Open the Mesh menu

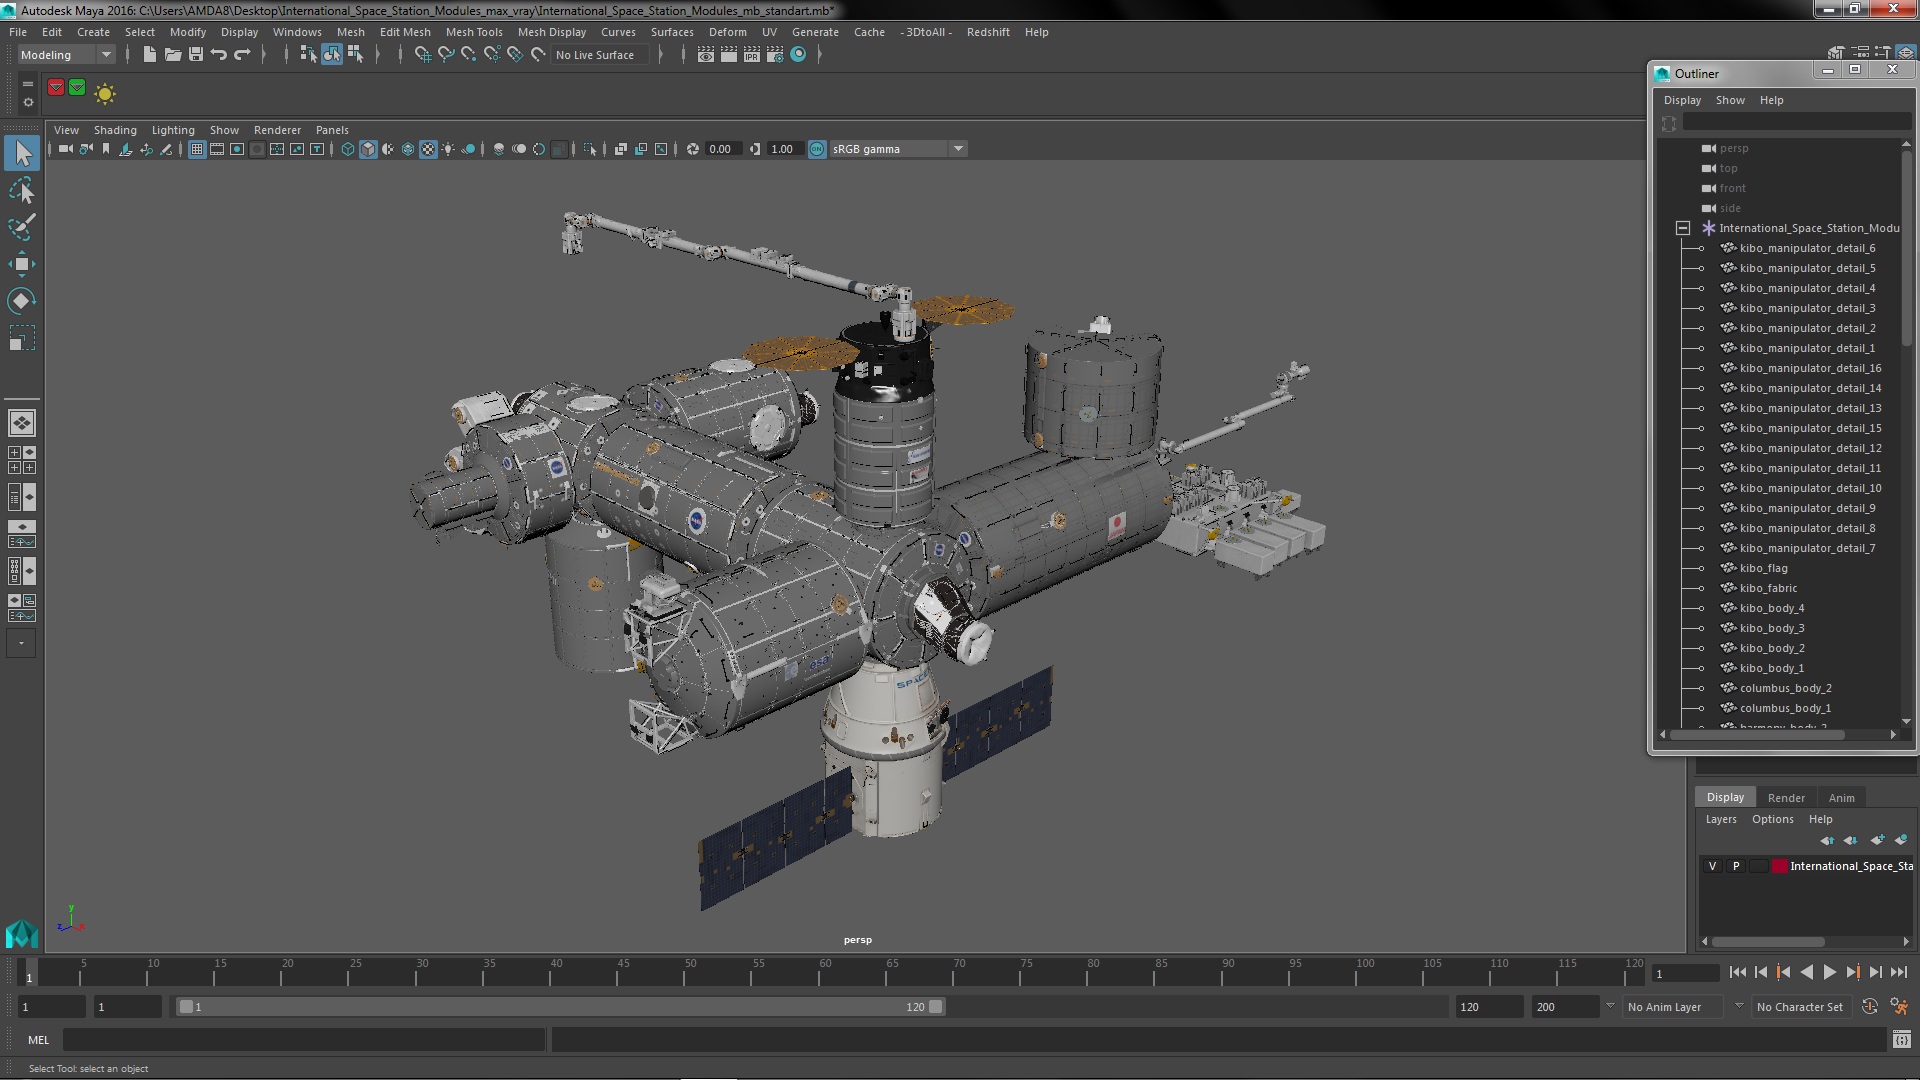coord(349,32)
